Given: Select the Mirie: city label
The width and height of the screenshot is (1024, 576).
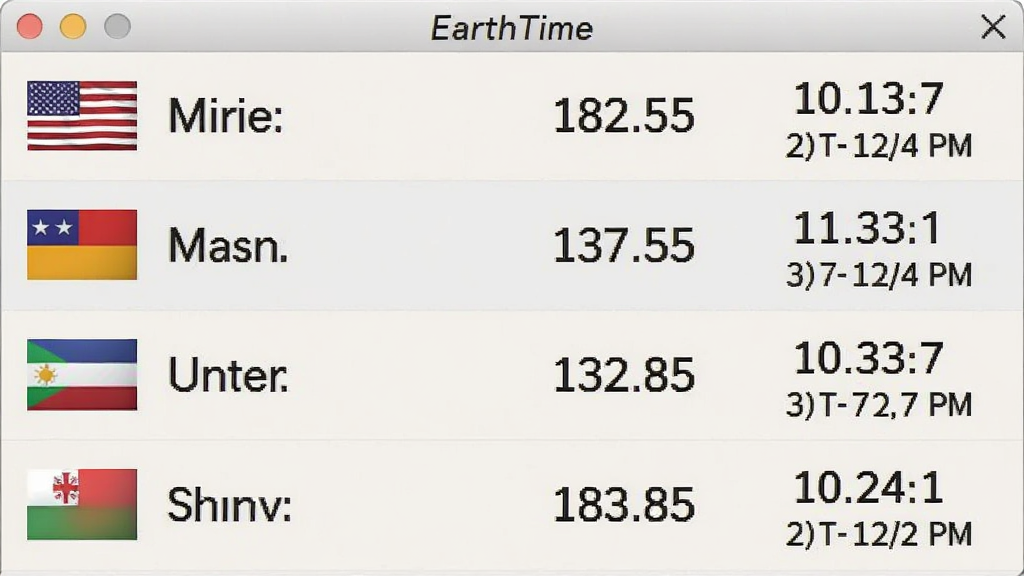Looking at the screenshot, I should point(225,116).
